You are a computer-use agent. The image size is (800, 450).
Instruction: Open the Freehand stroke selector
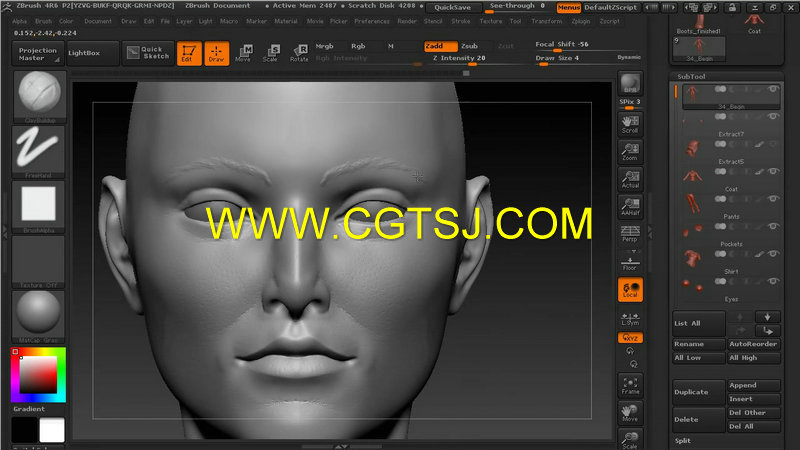click(x=39, y=151)
